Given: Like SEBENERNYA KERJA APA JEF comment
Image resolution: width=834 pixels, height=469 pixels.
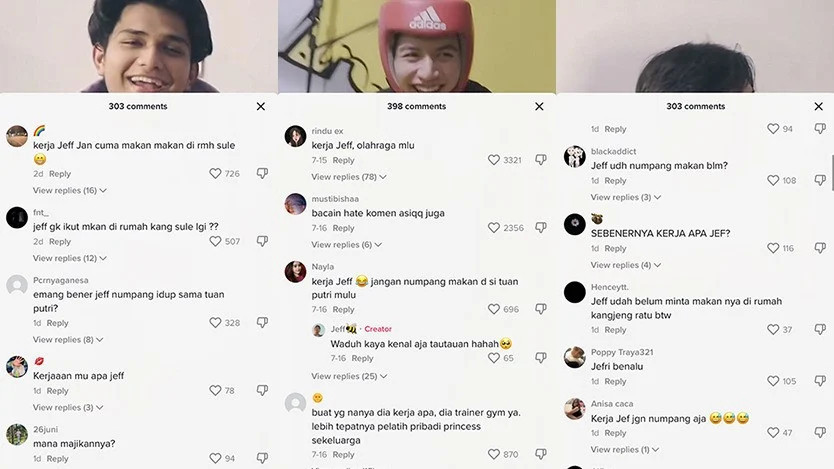Looking at the screenshot, I should tap(773, 248).
